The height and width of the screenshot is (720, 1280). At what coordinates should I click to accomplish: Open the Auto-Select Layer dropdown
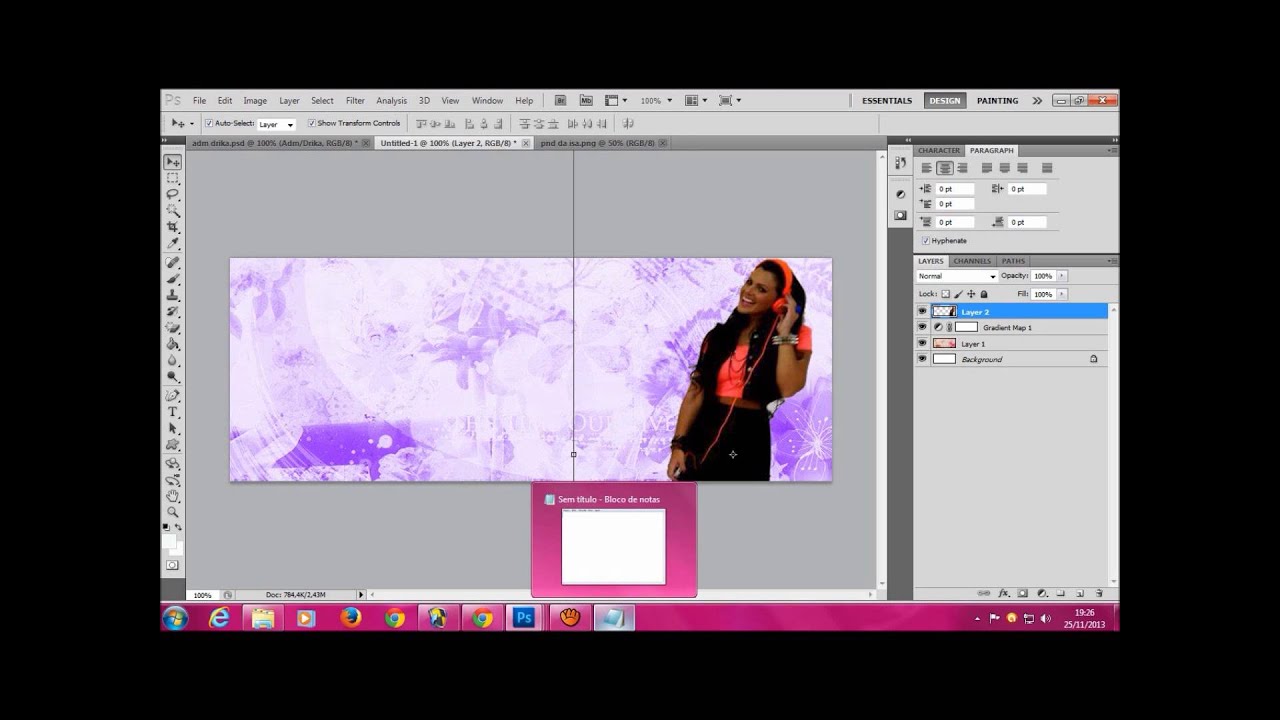pos(276,124)
